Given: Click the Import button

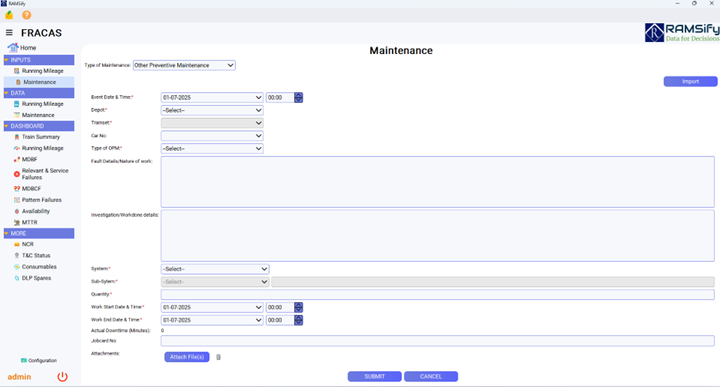Looking at the screenshot, I should [x=690, y=81].
